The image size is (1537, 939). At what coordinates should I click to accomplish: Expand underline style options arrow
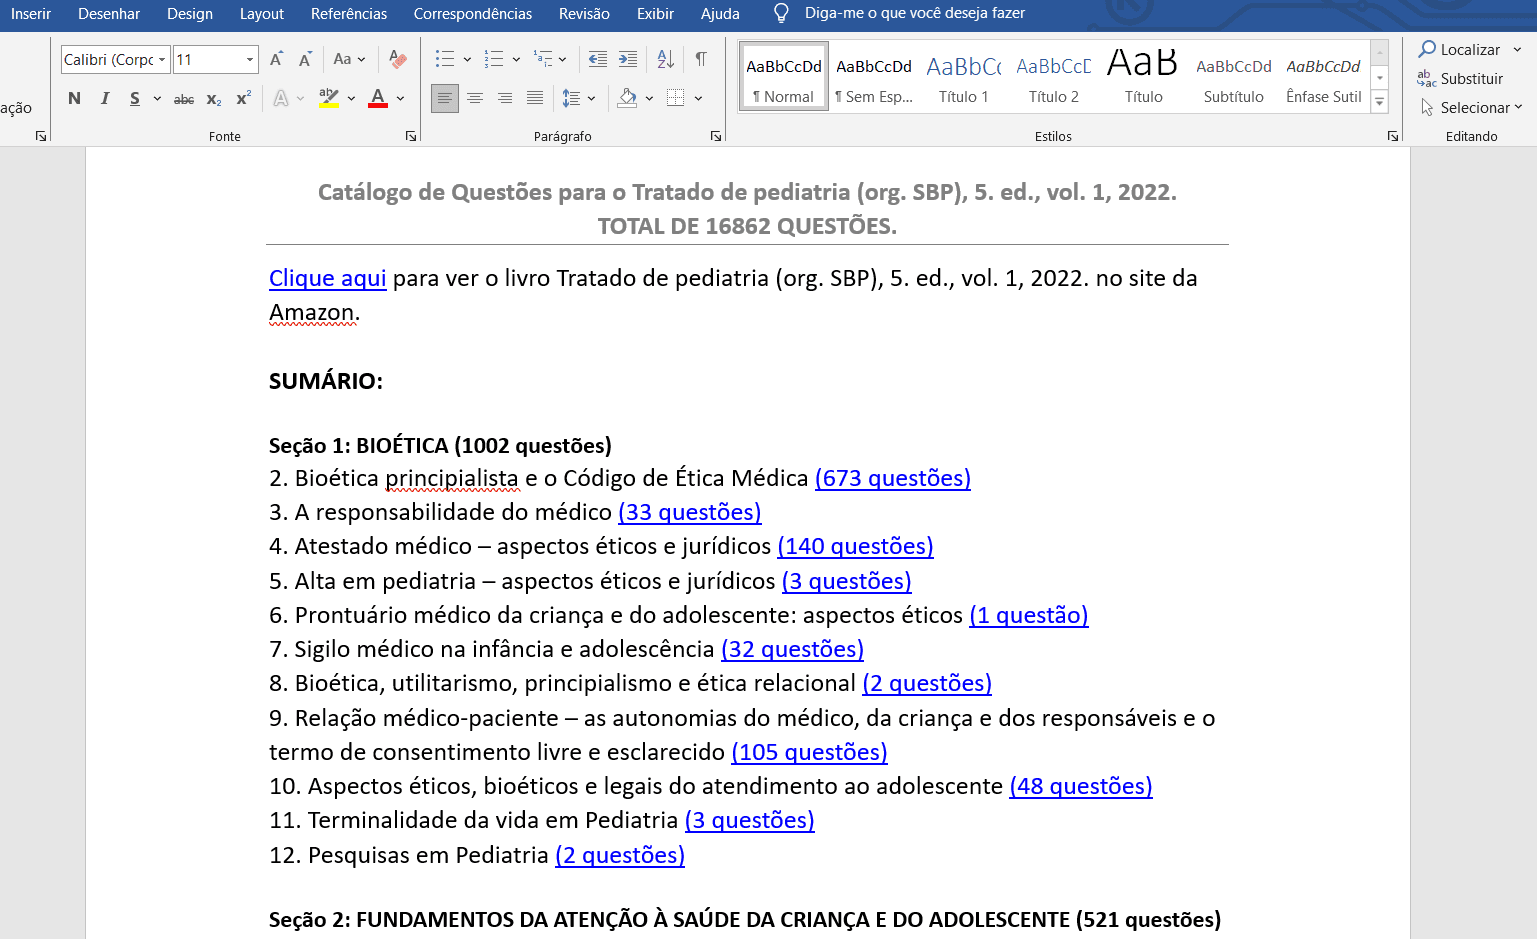click(x=157, y=99)
